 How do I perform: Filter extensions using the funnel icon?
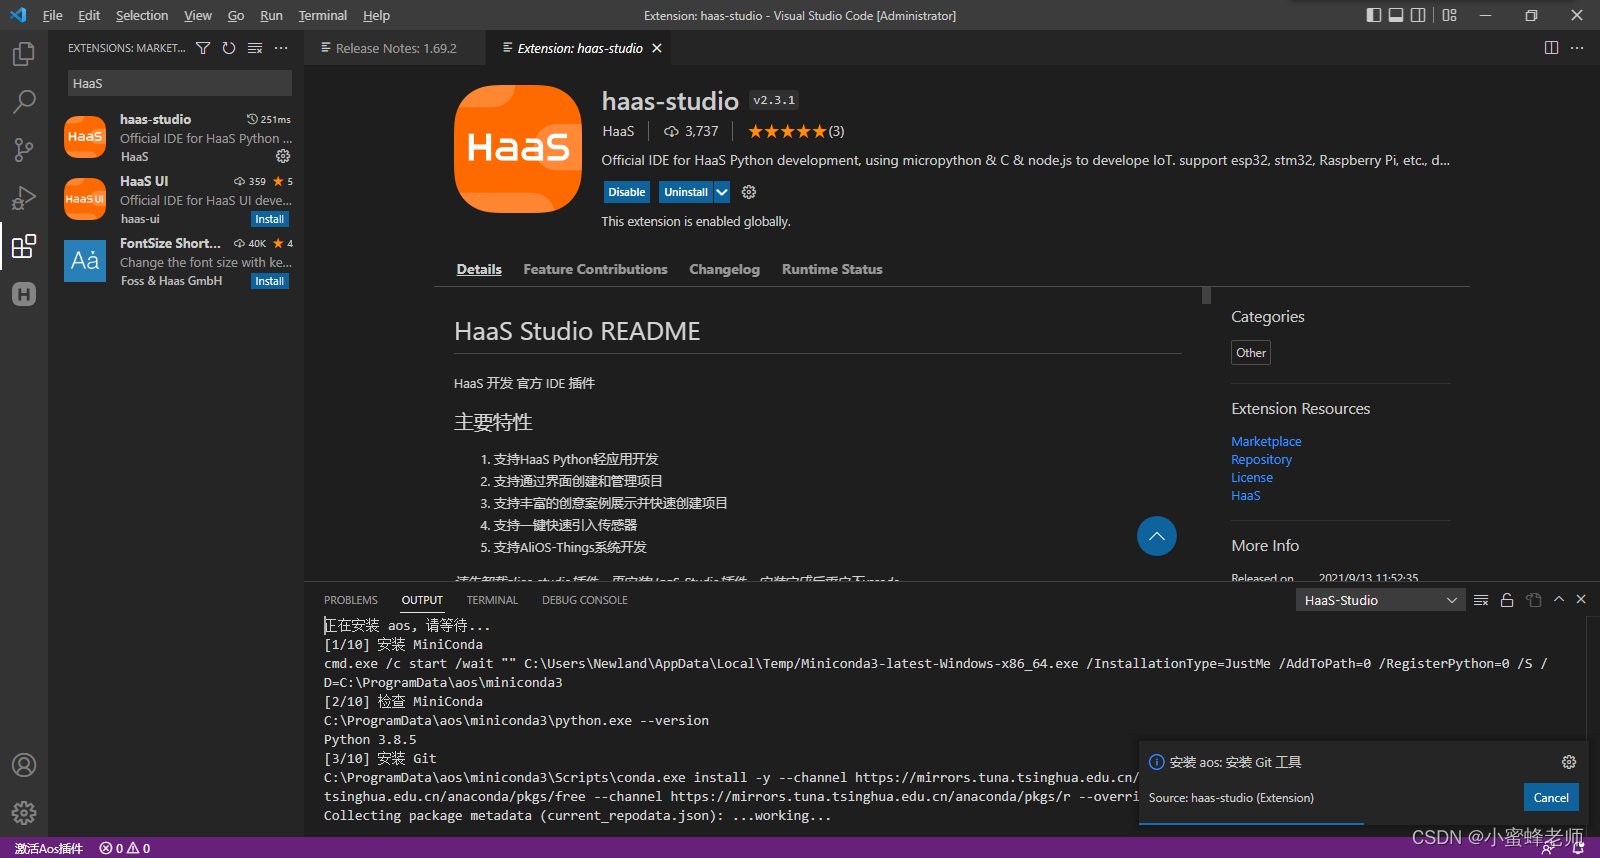pos(203,48)
